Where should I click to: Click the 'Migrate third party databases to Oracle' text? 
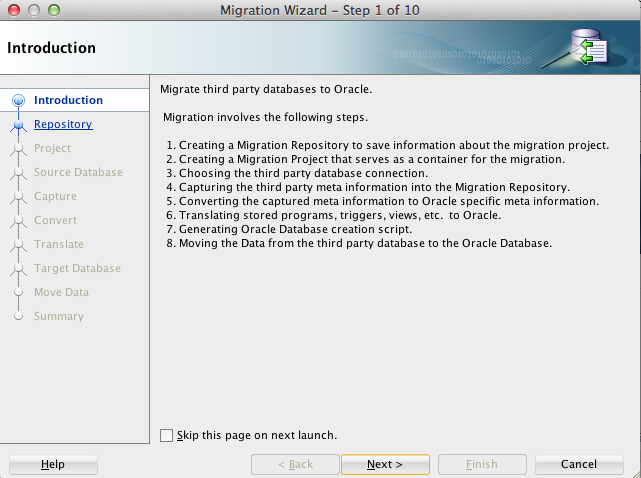click(266, 89)
